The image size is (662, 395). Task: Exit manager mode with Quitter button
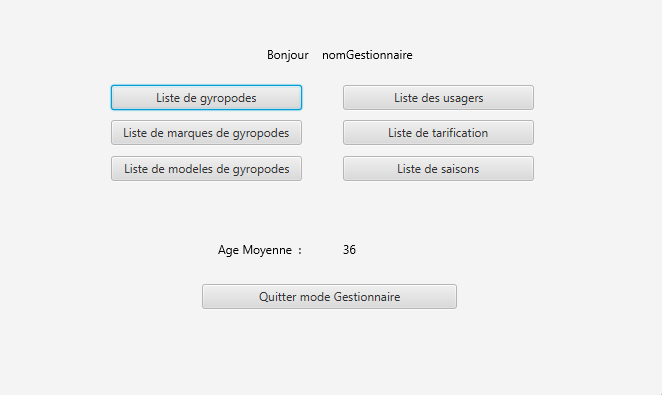329,296
